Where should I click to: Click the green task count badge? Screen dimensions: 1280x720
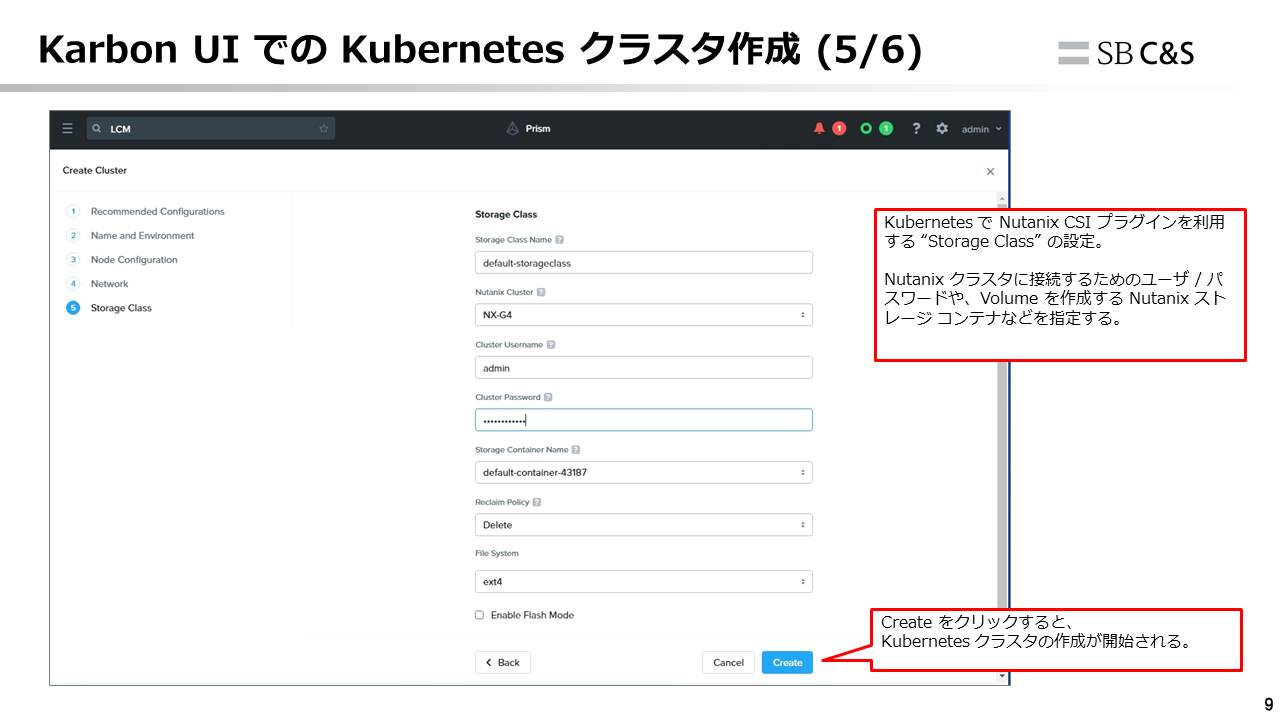886,129
